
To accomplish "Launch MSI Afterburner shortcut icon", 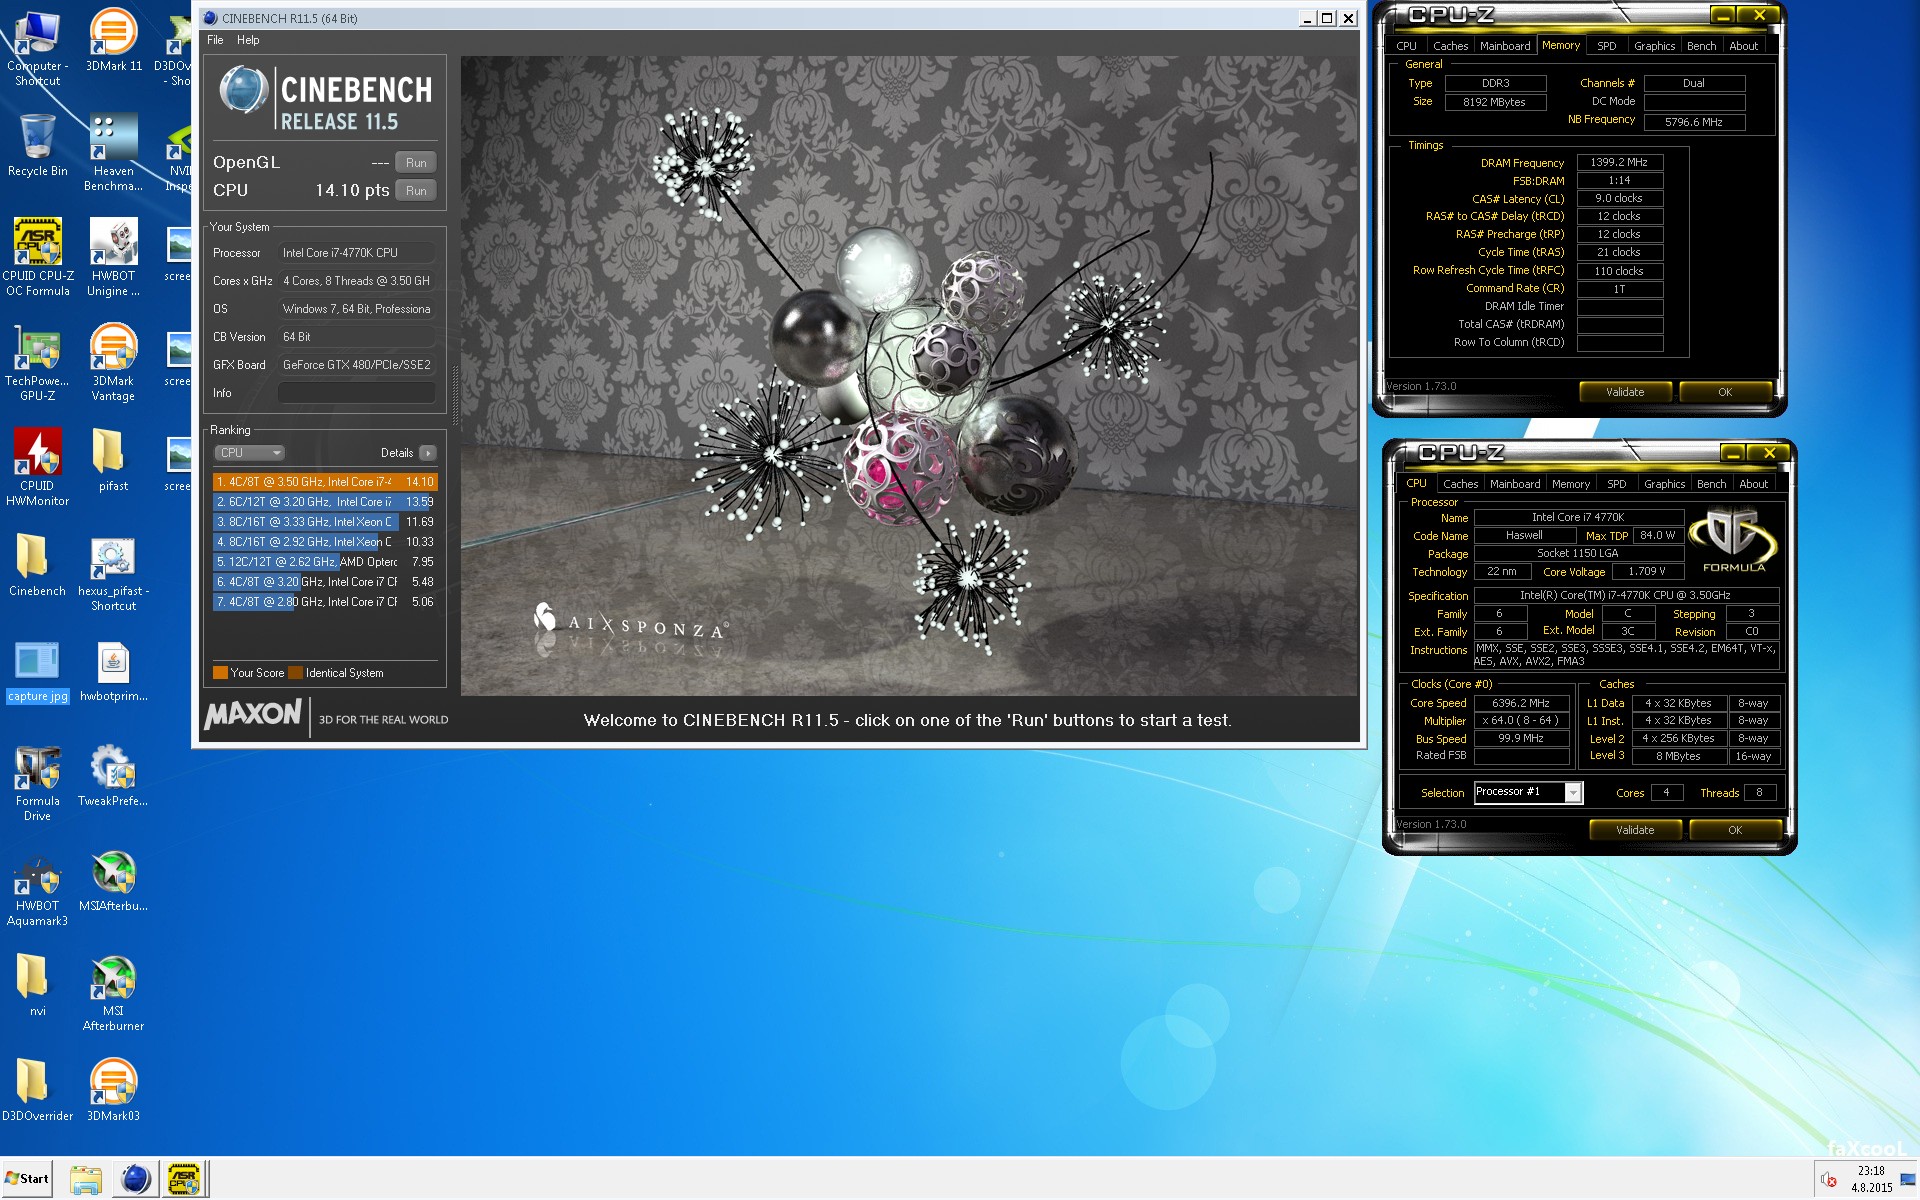I will coord(113,992).
